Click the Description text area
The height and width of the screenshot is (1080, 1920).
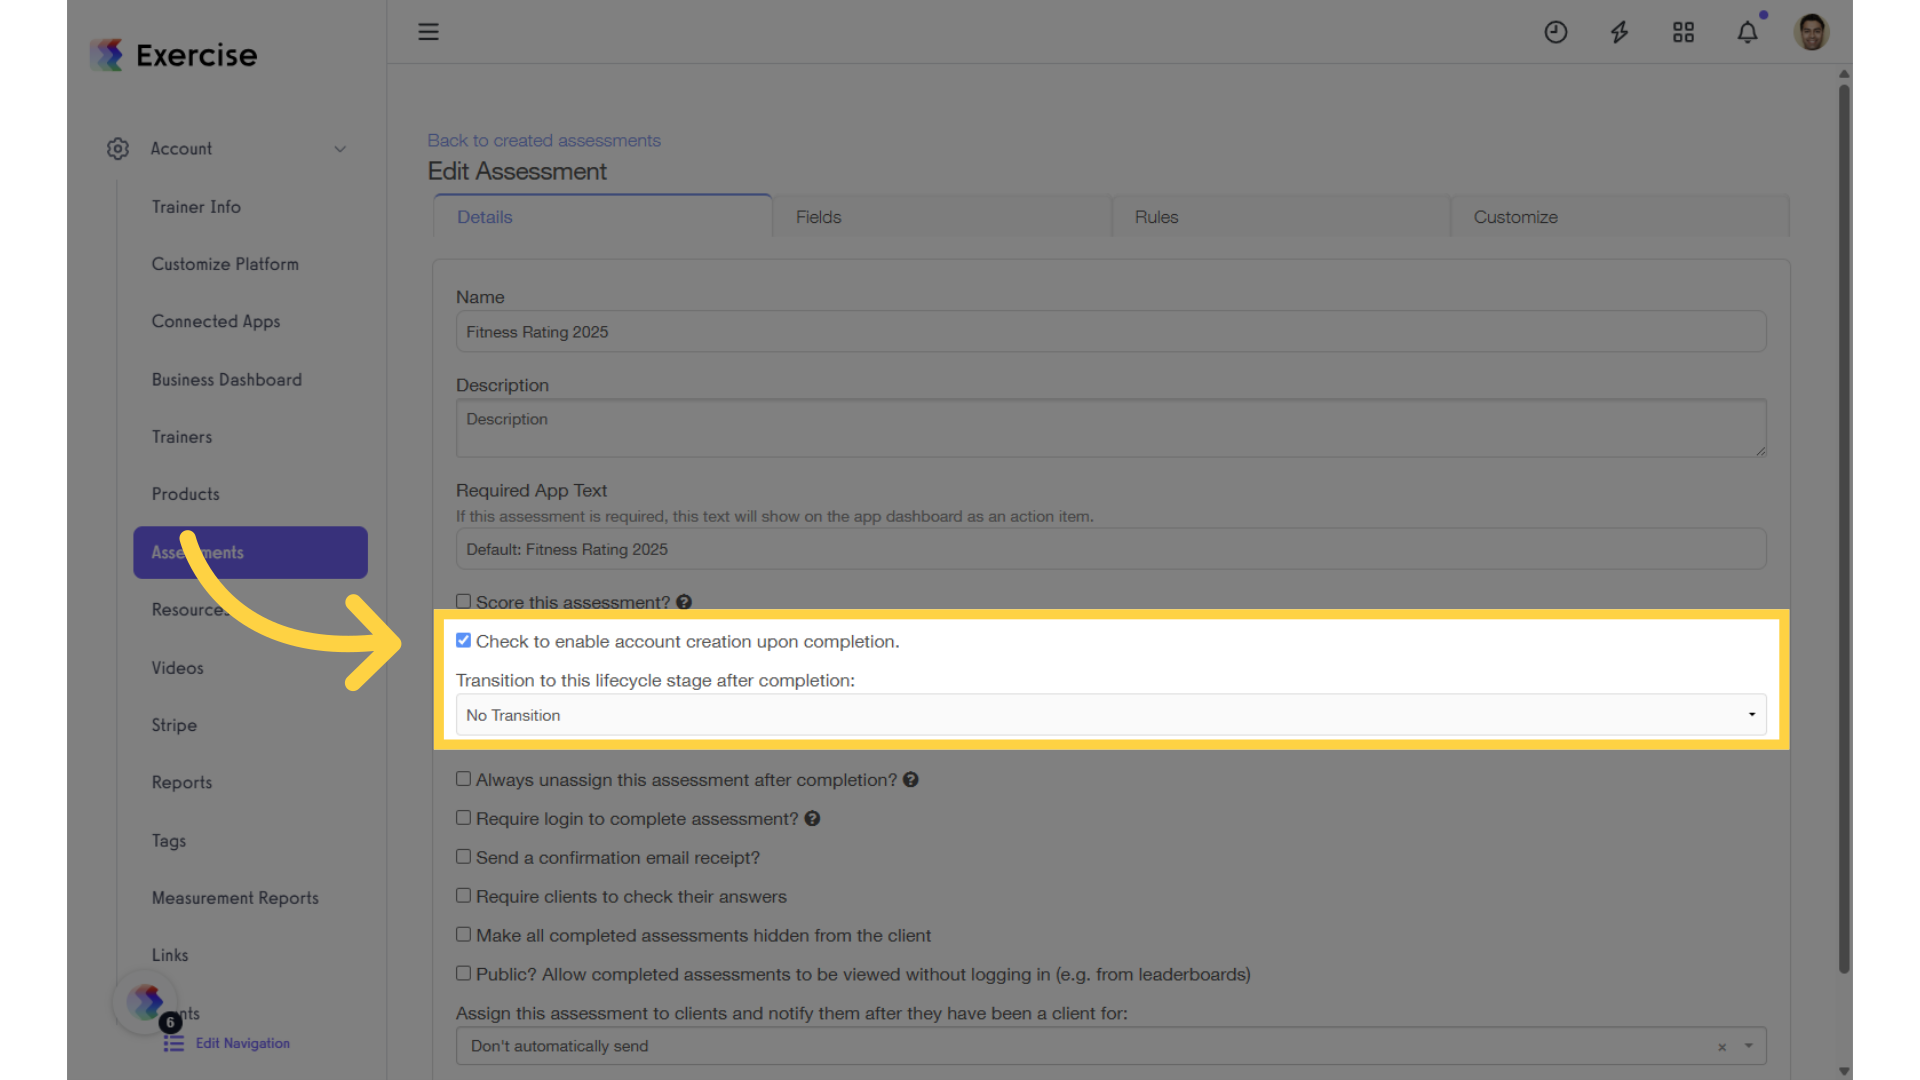point(1111,429)
